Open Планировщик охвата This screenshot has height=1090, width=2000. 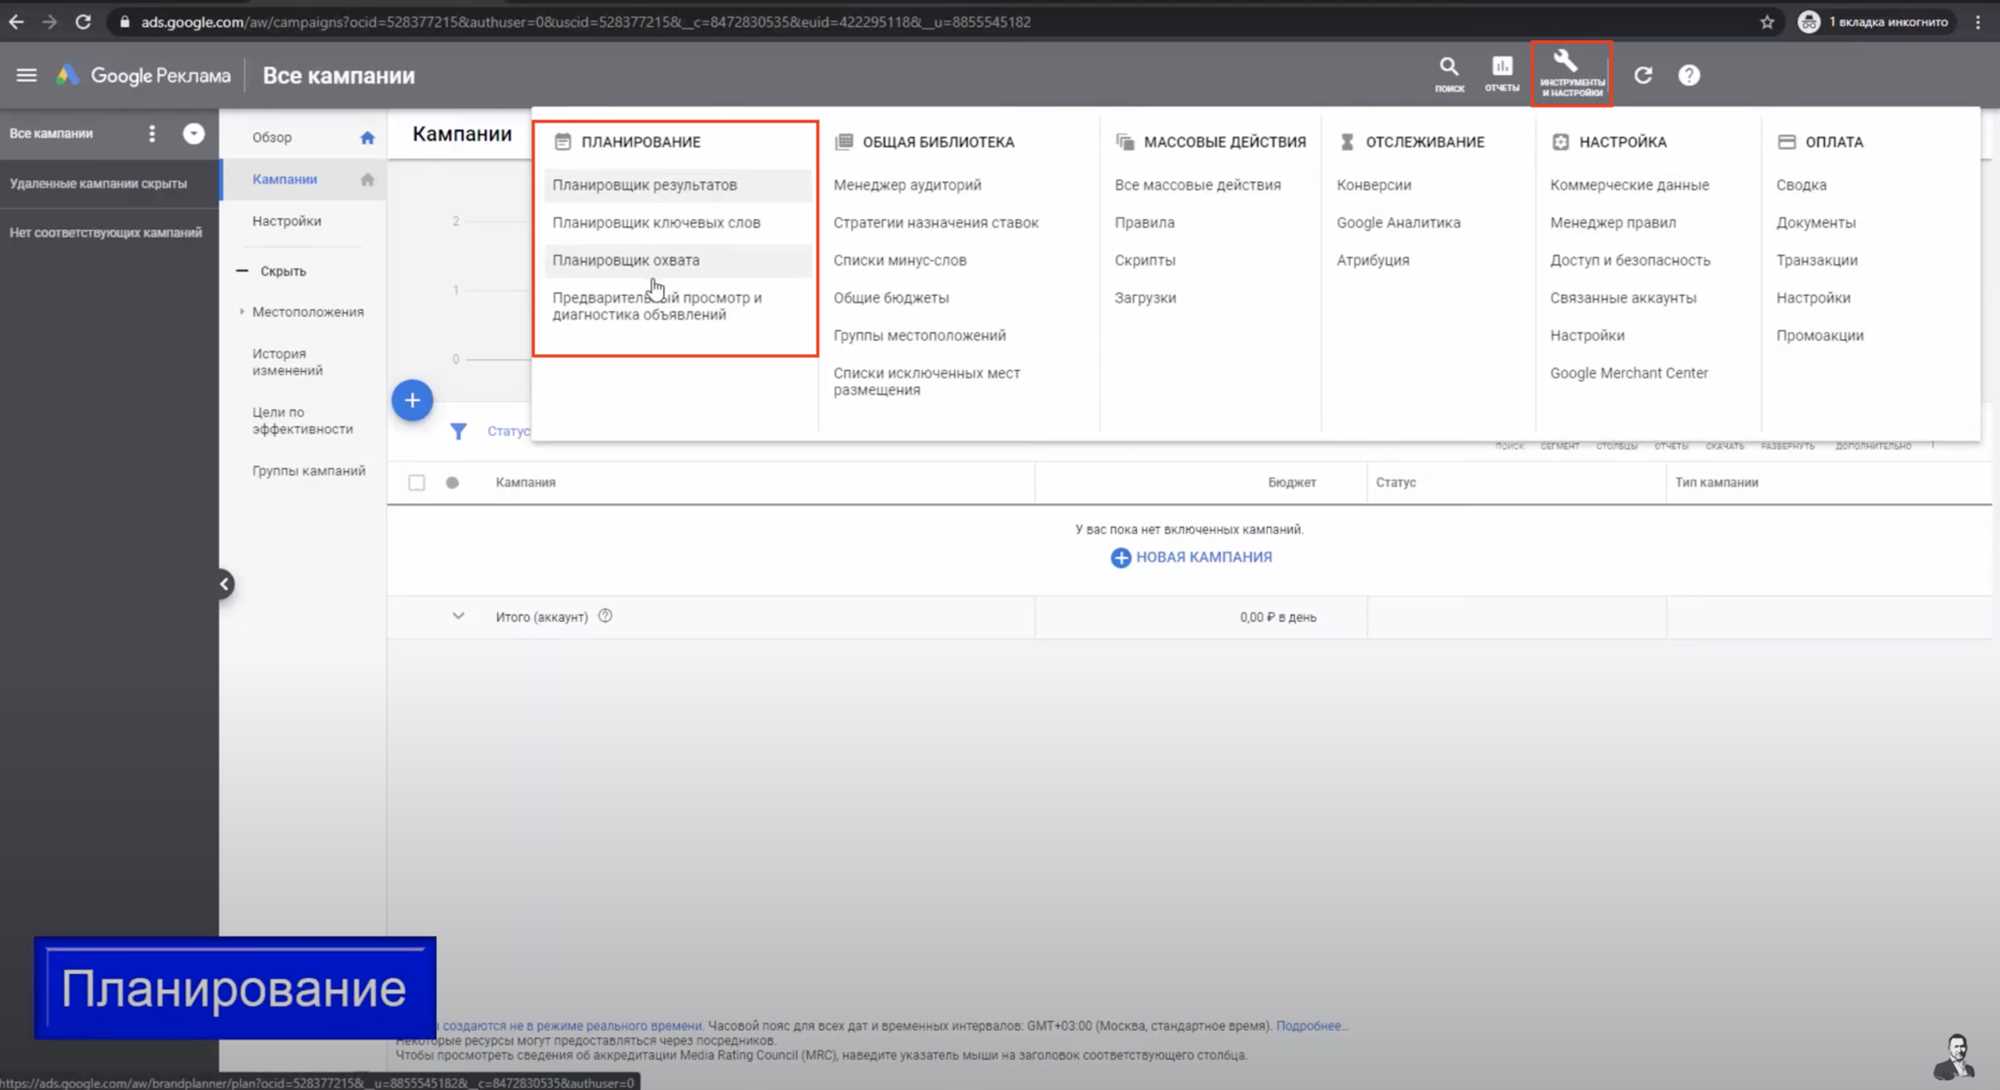[626, 260]
